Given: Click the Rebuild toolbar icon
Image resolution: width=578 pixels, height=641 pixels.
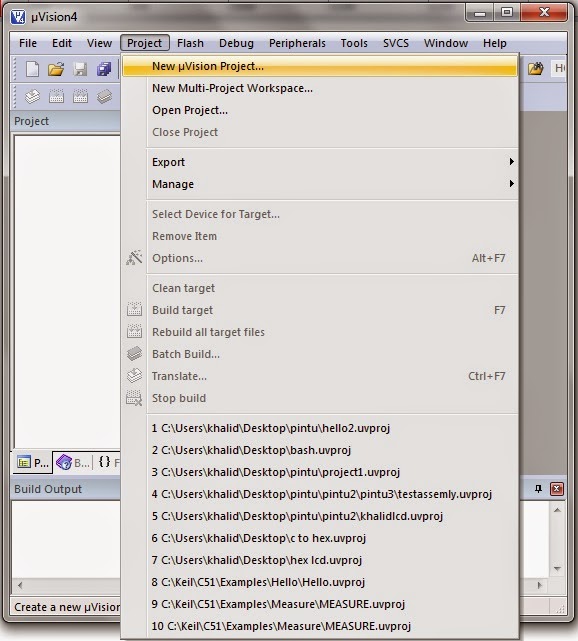Looking at the screenshot, I should point(80,96).
